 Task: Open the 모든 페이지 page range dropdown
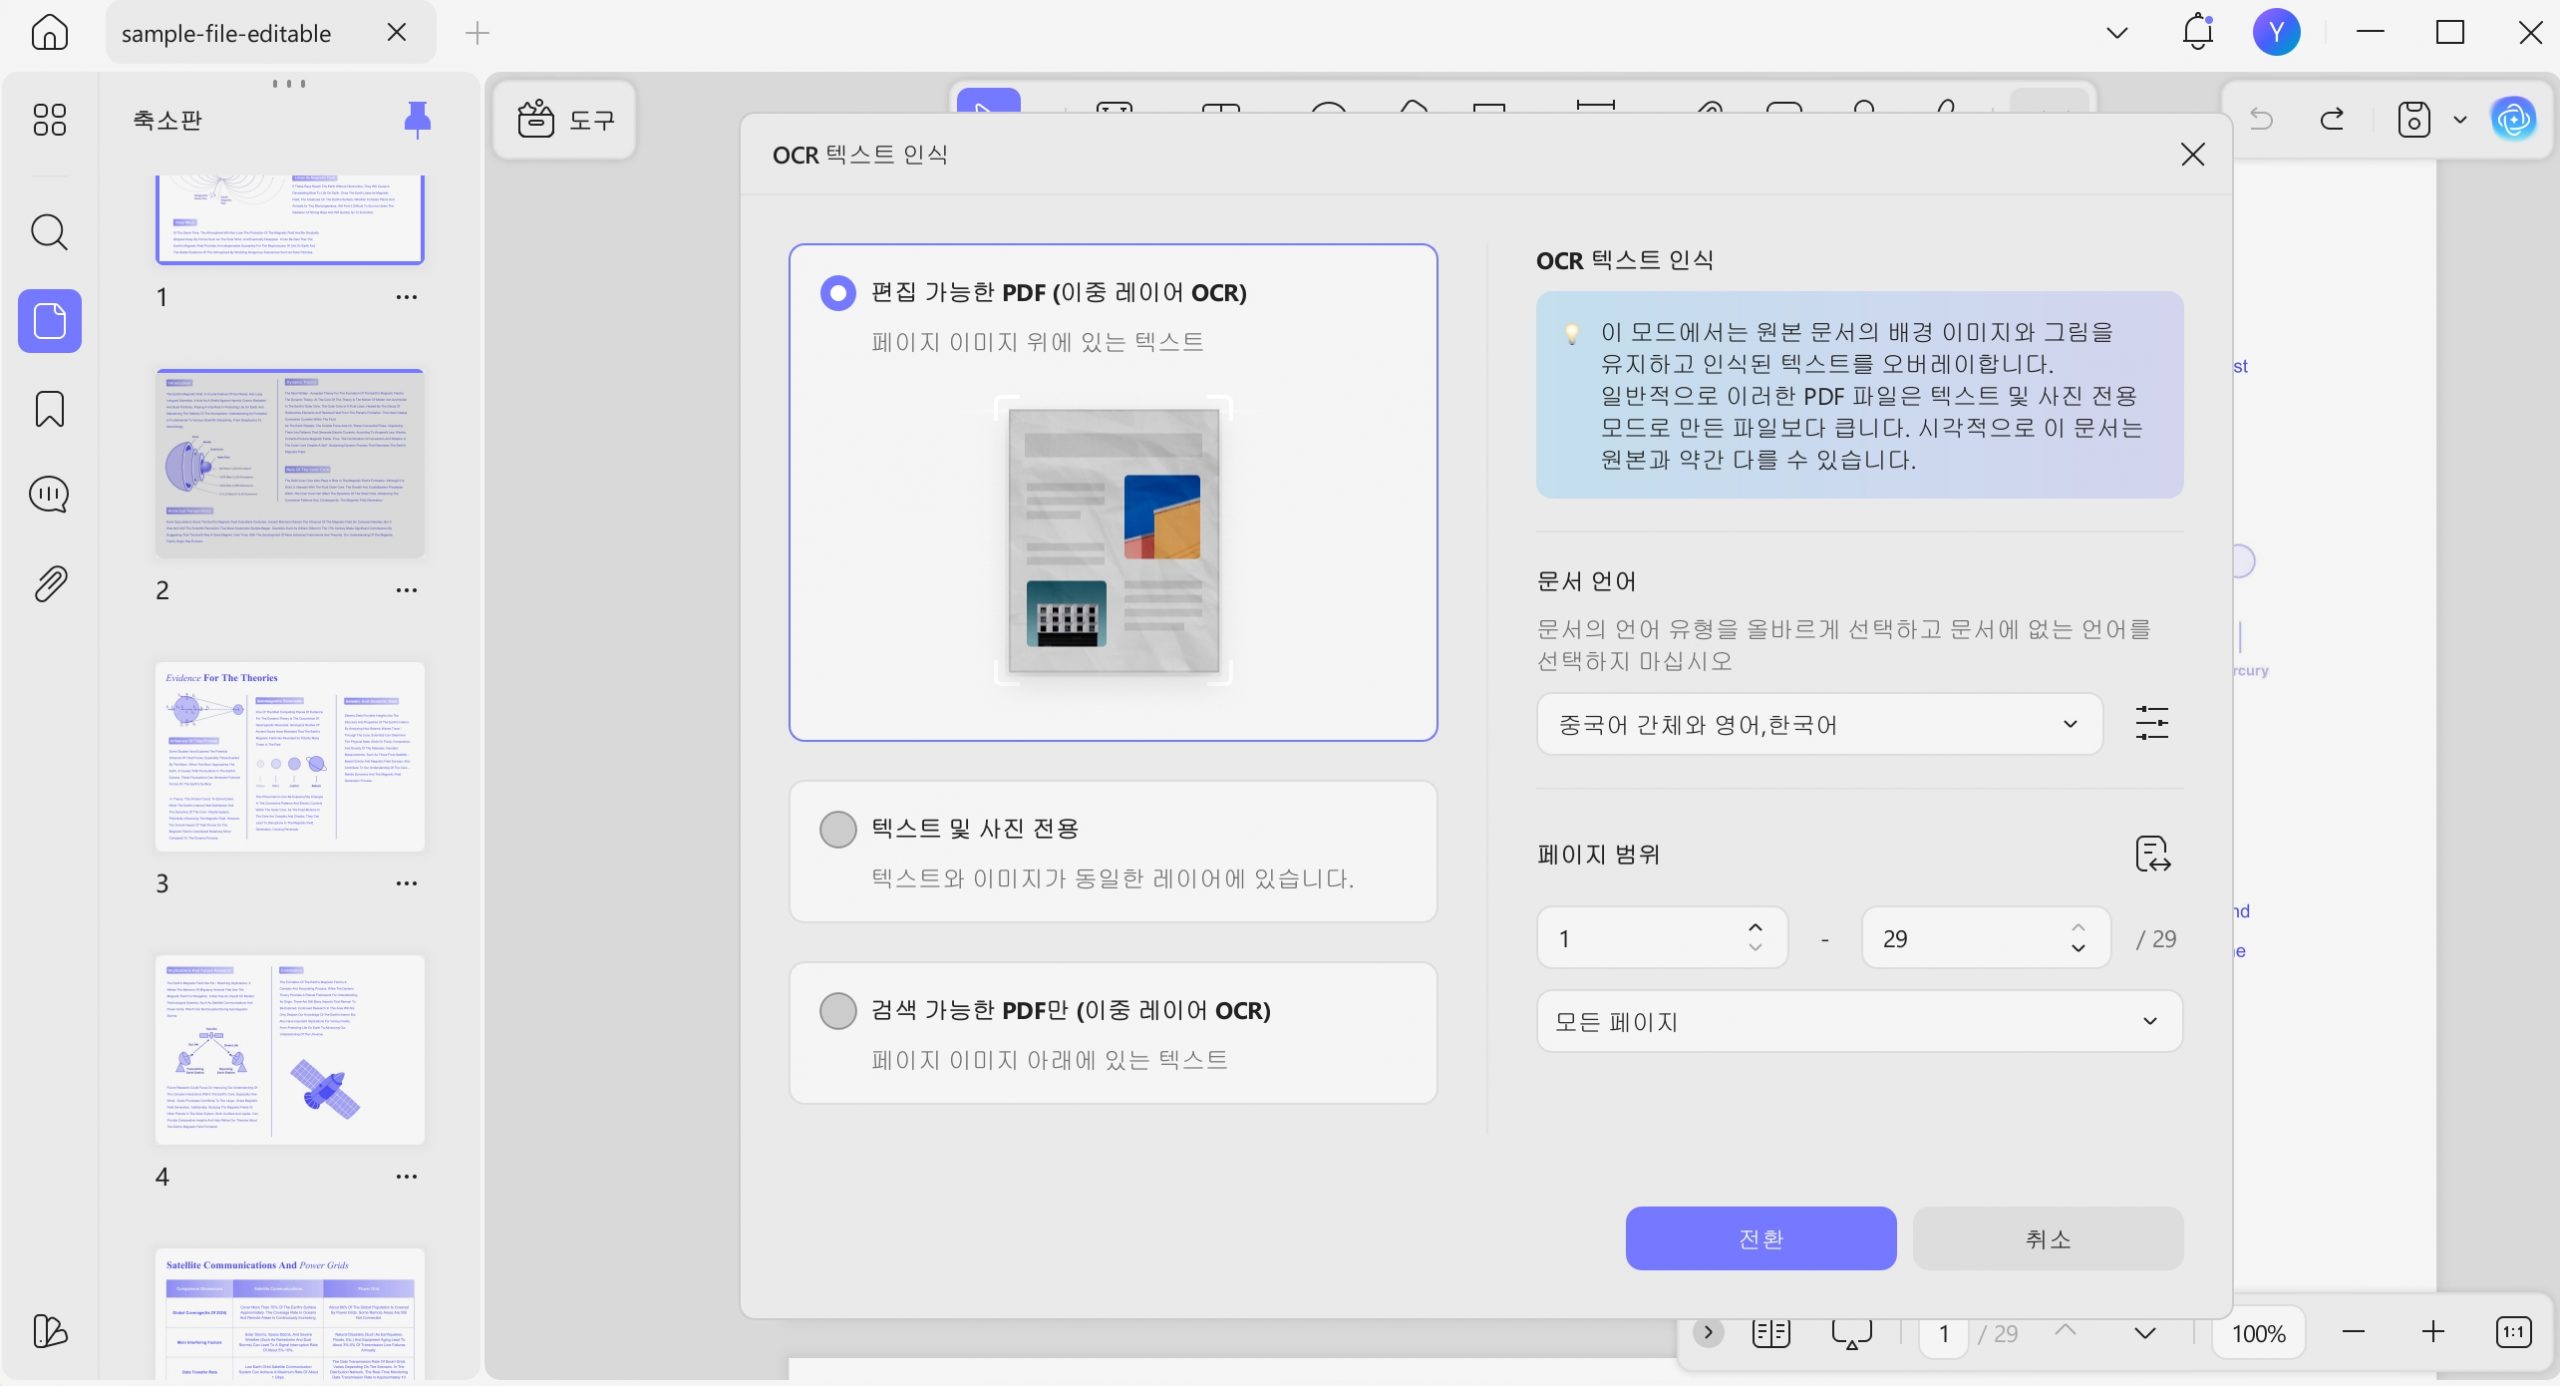[1859, 1021]
